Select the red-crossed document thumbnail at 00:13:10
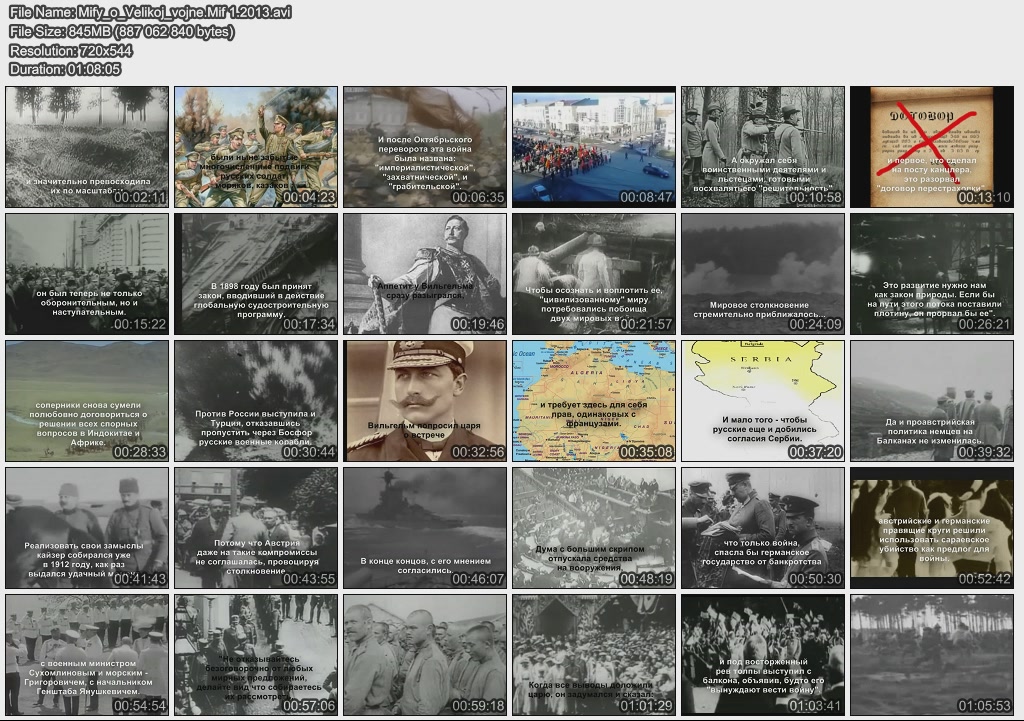The image size is (1024, 721). (x=931, y=147)
